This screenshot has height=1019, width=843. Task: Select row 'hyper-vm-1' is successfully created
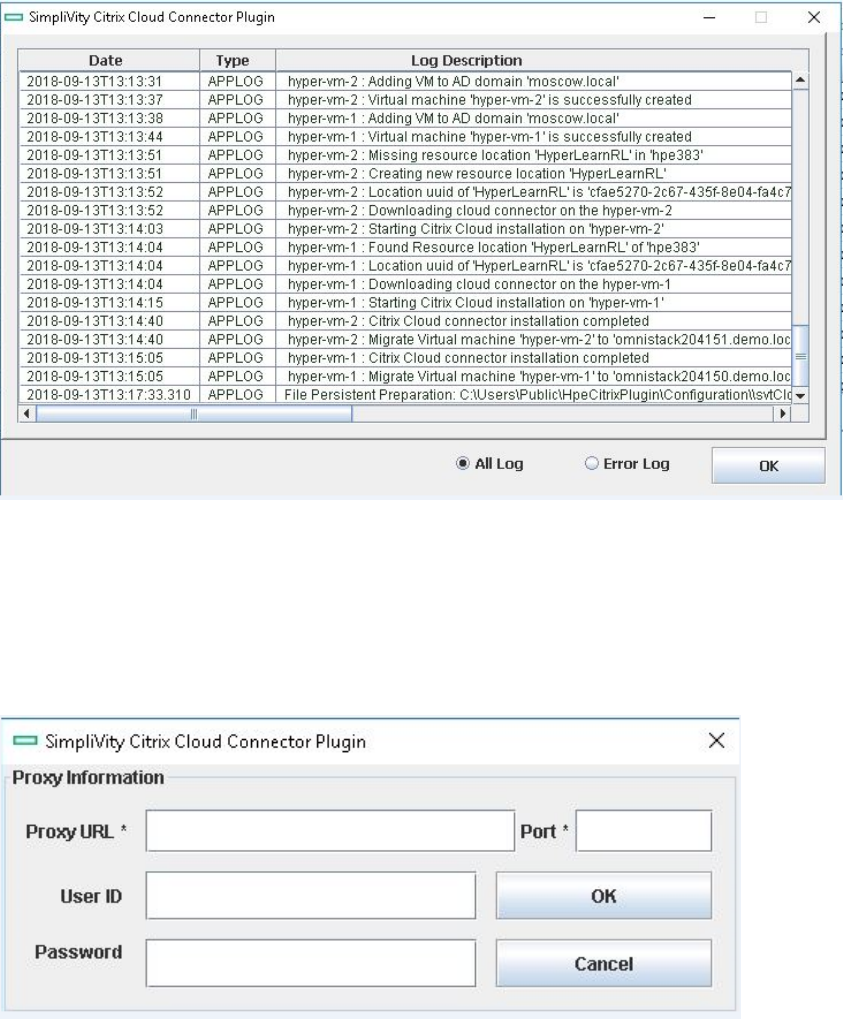pyautogui.click(x=405, y=136)
